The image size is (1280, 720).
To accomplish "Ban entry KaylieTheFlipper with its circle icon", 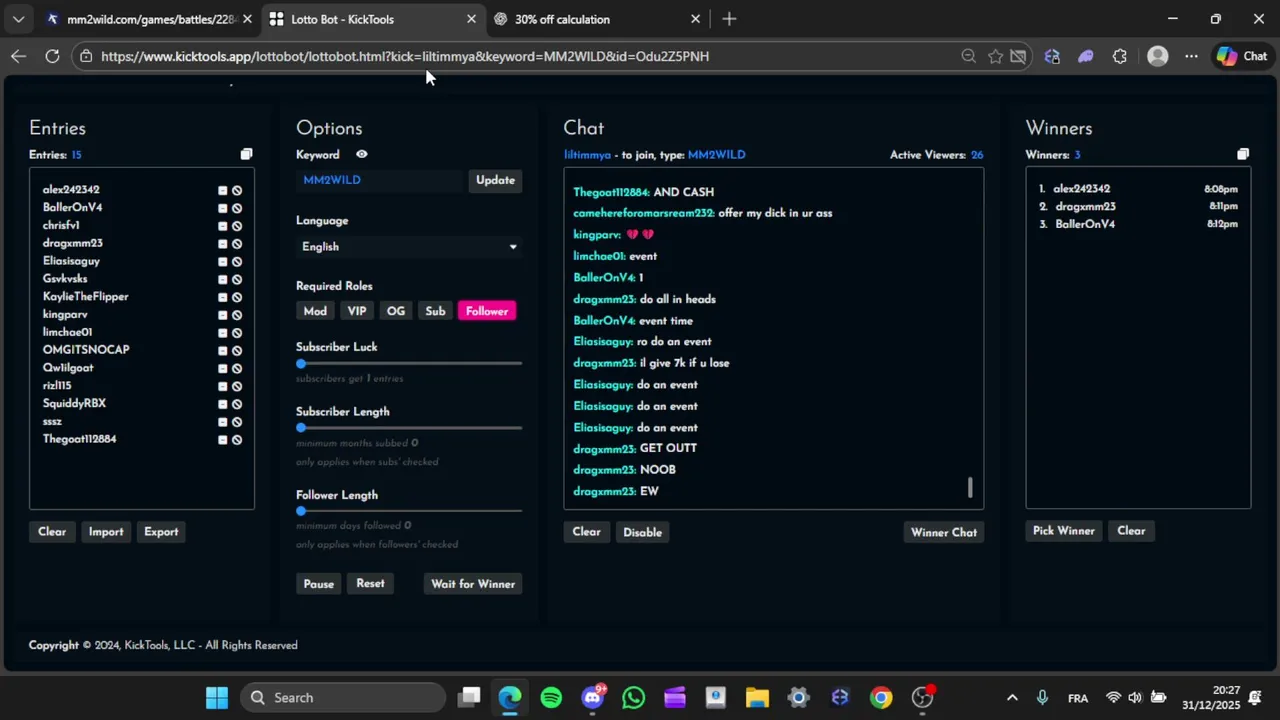I will coord(237,297).
